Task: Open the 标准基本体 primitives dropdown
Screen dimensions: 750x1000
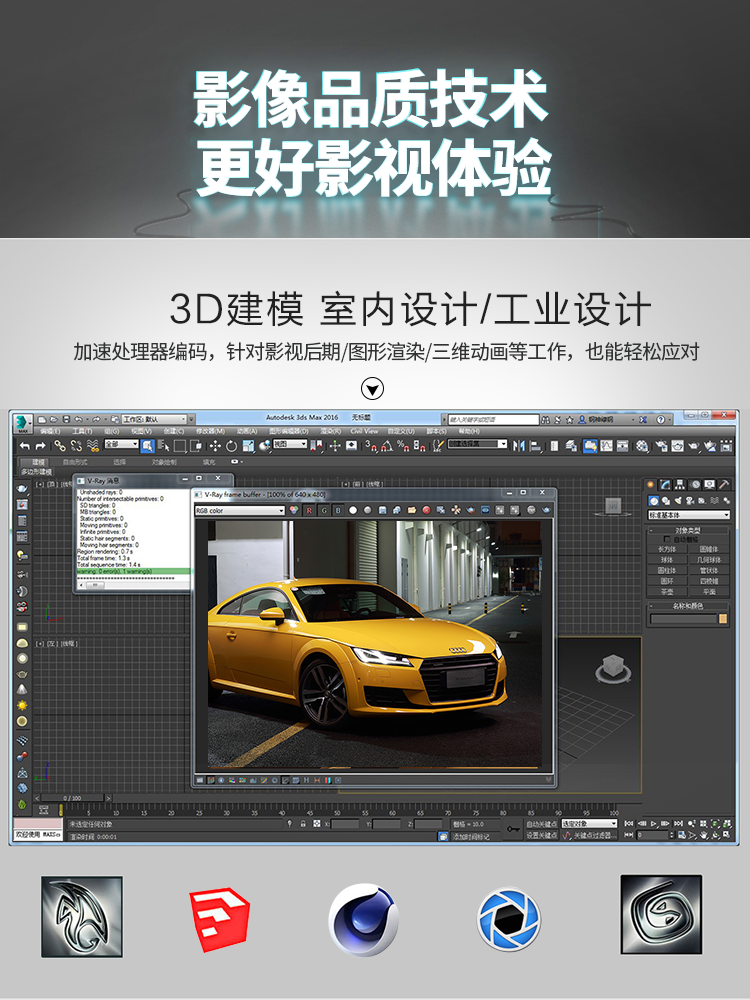Action: tap(689, 515)
